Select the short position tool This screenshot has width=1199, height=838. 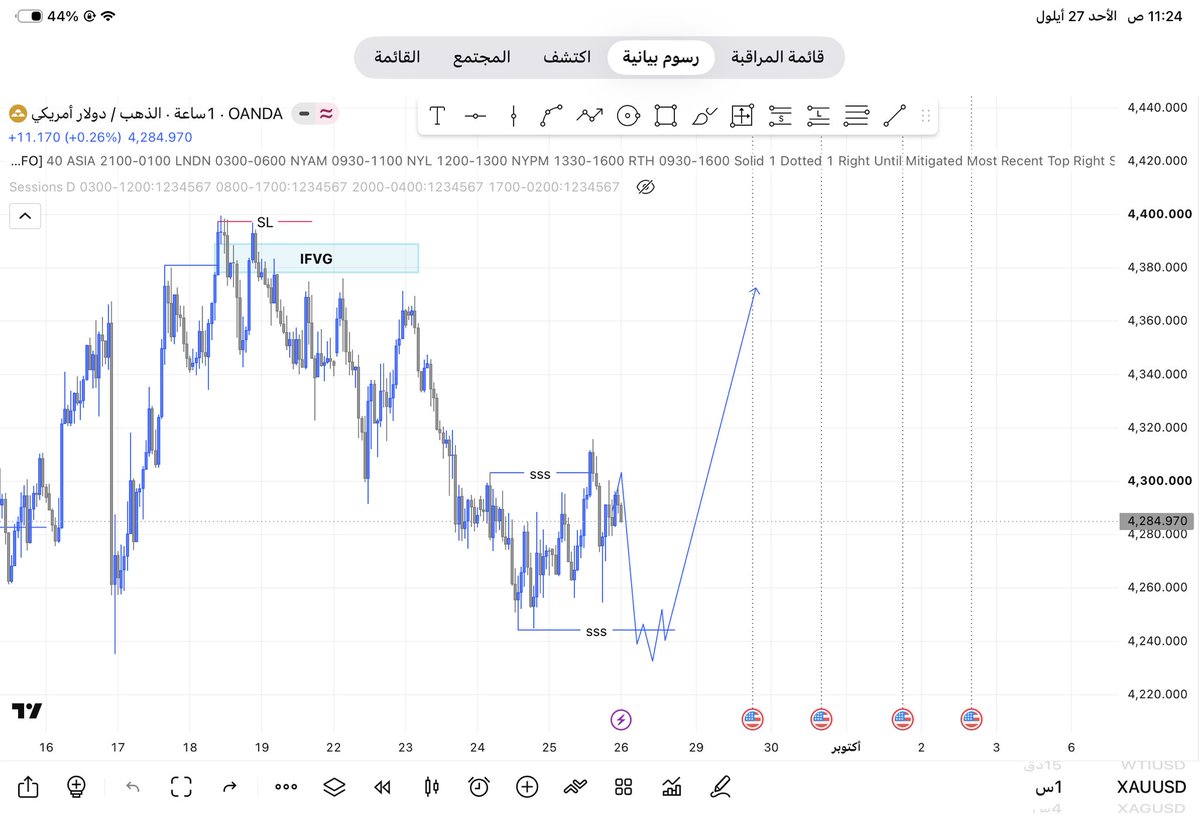pyautogui.click(x=780, y=115)
